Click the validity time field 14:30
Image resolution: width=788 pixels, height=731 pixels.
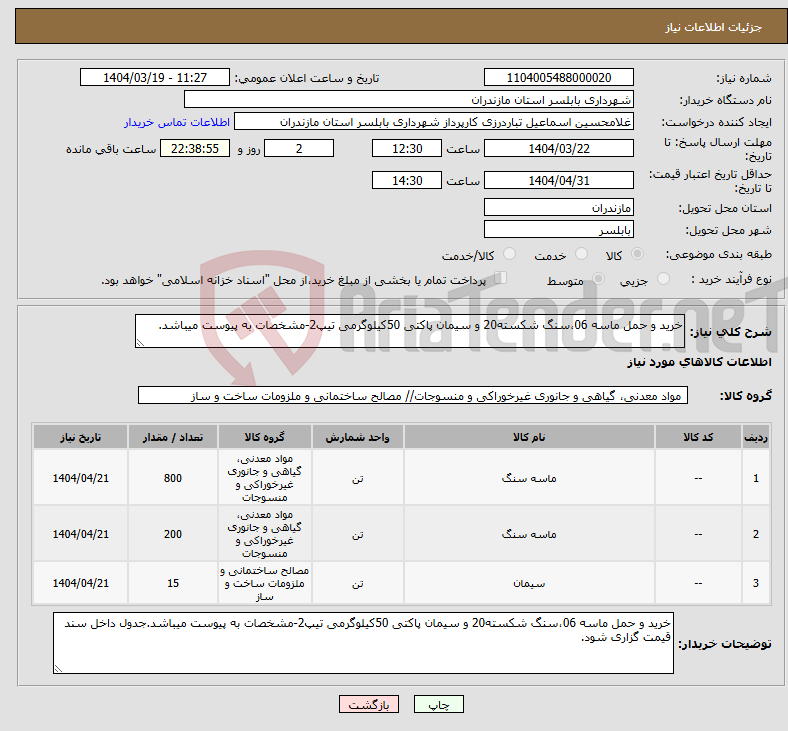point(407,180)
